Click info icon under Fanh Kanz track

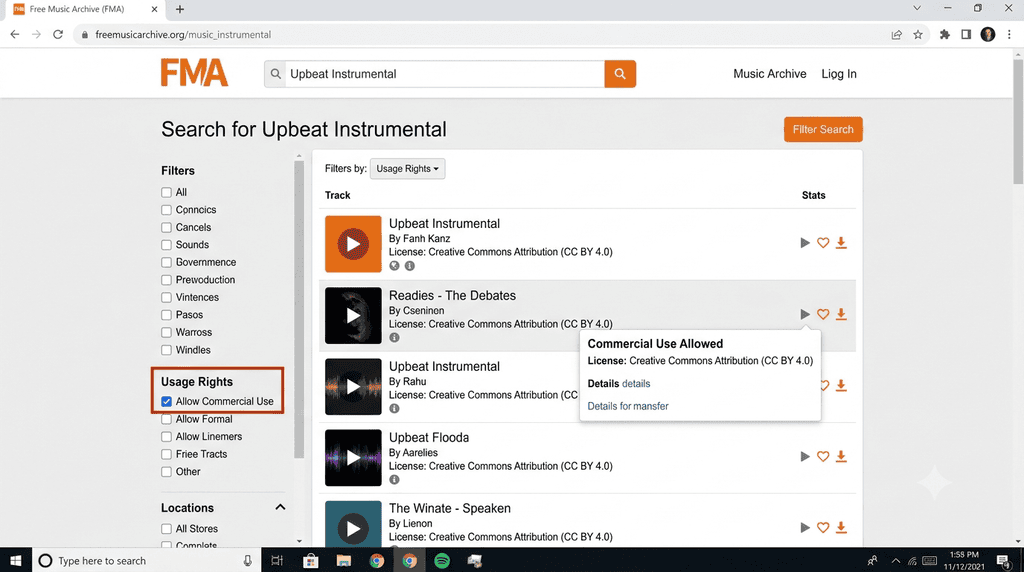(409, 266)
